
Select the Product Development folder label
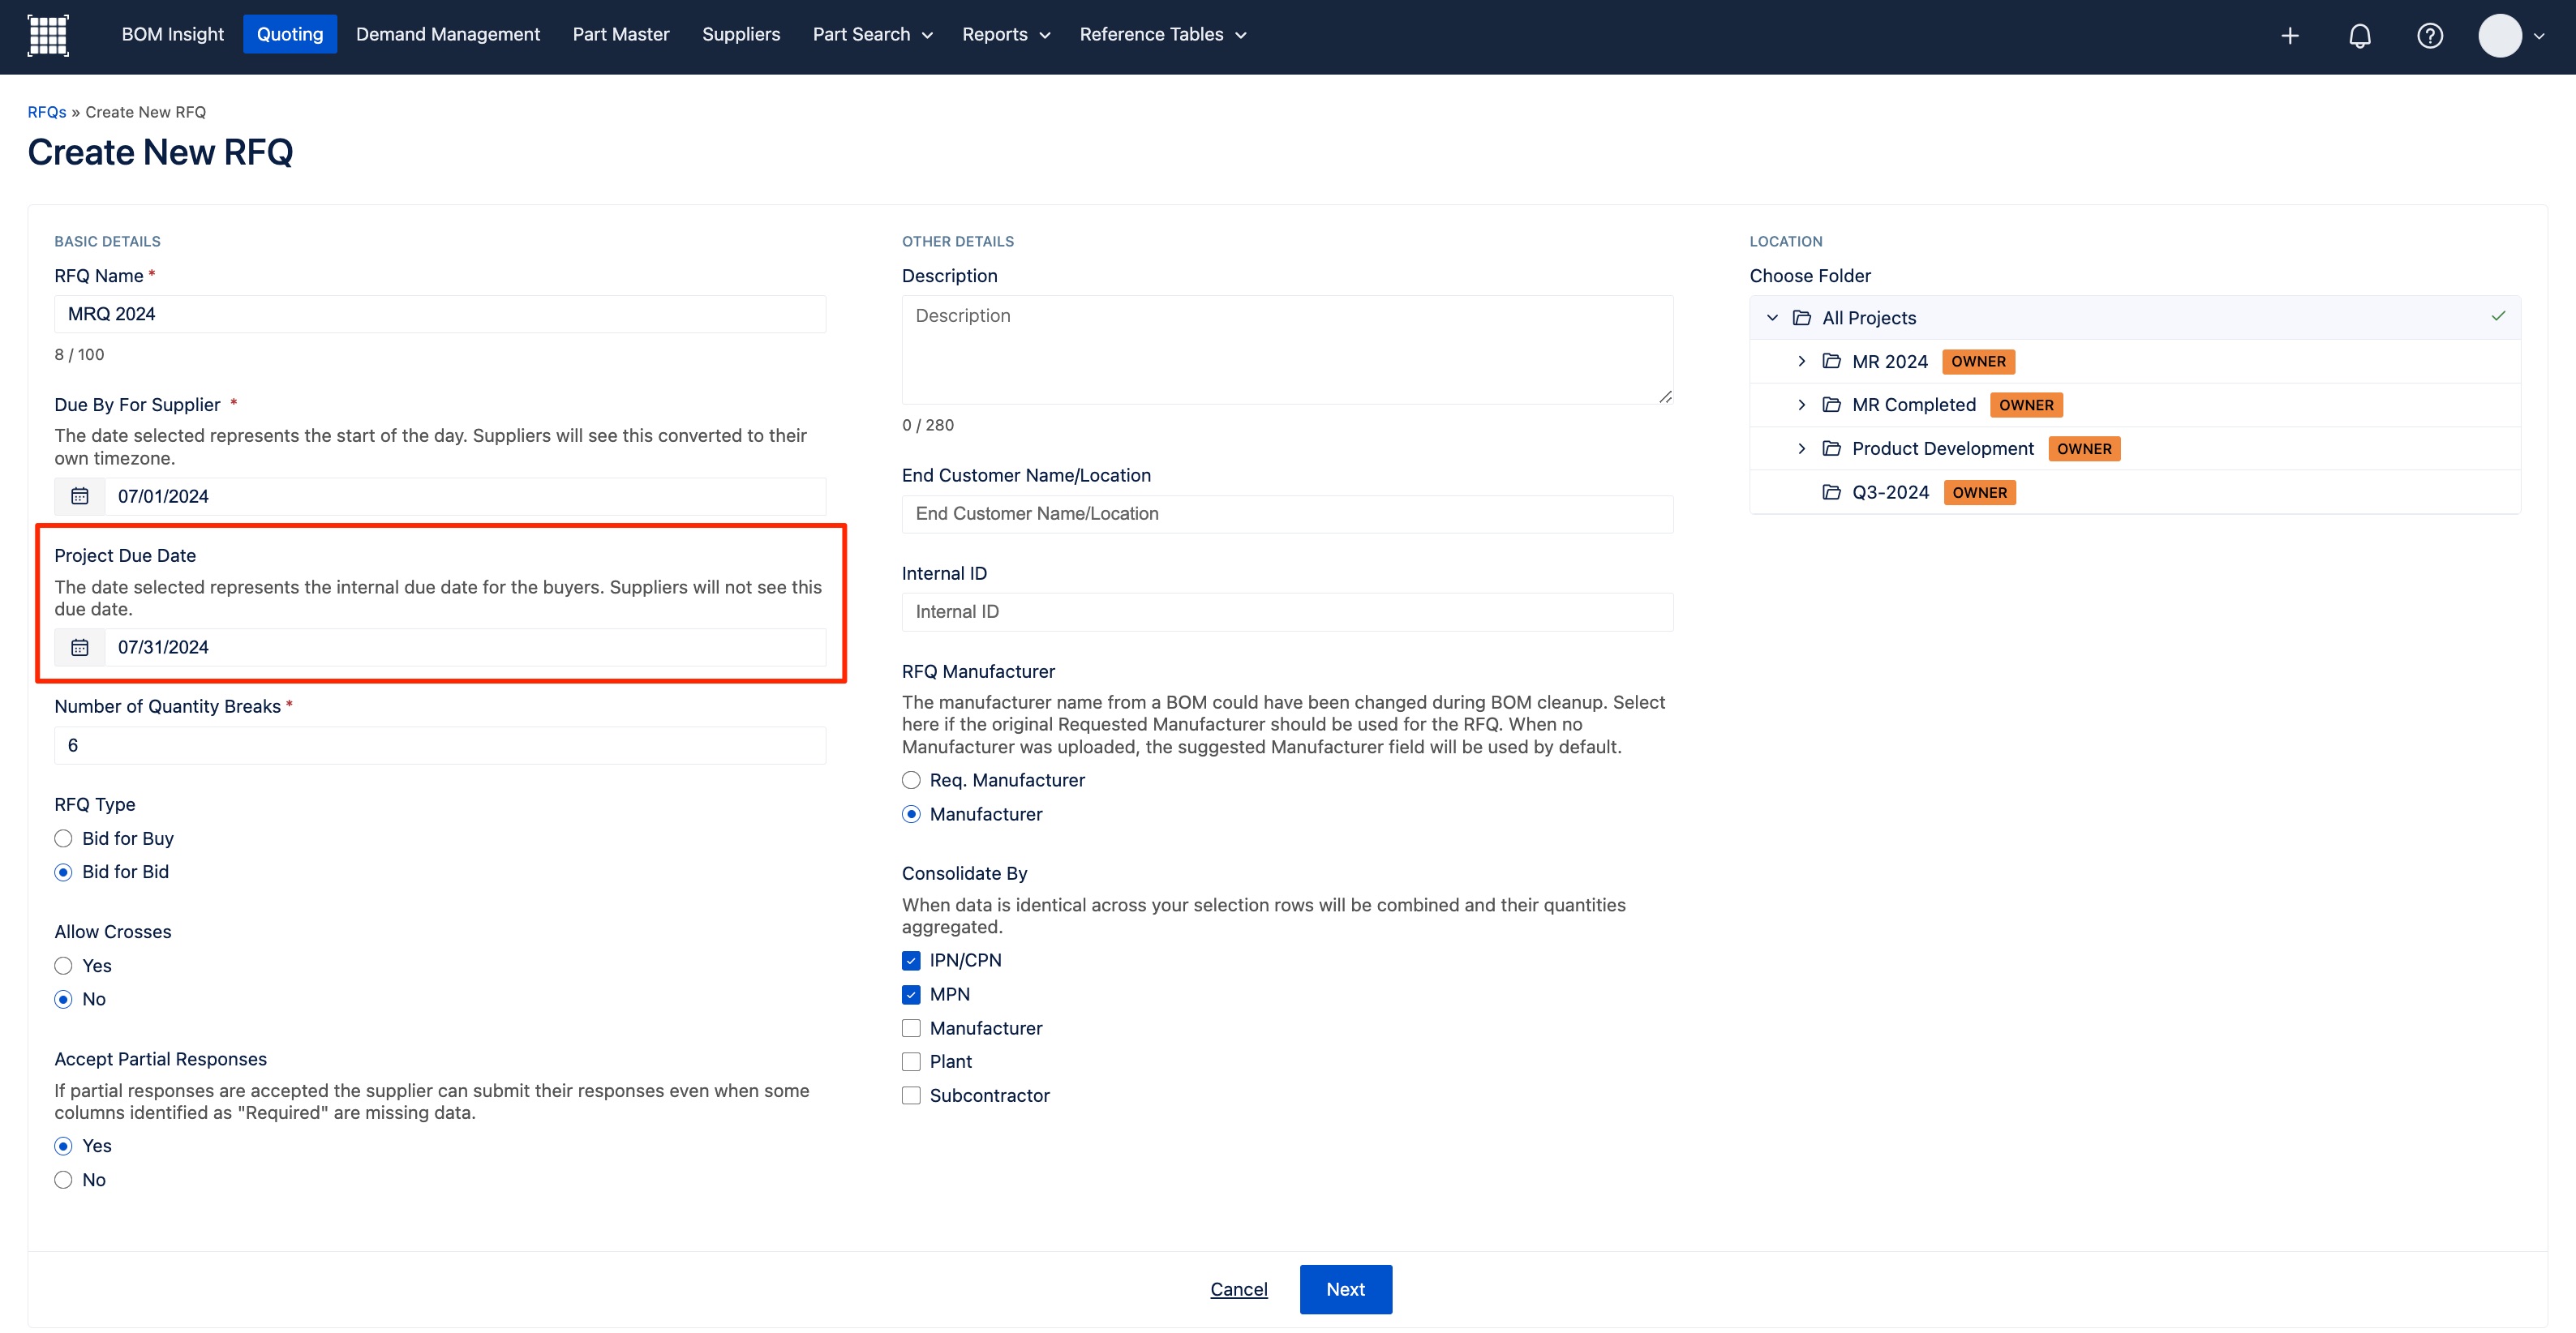pos(1943,448)
